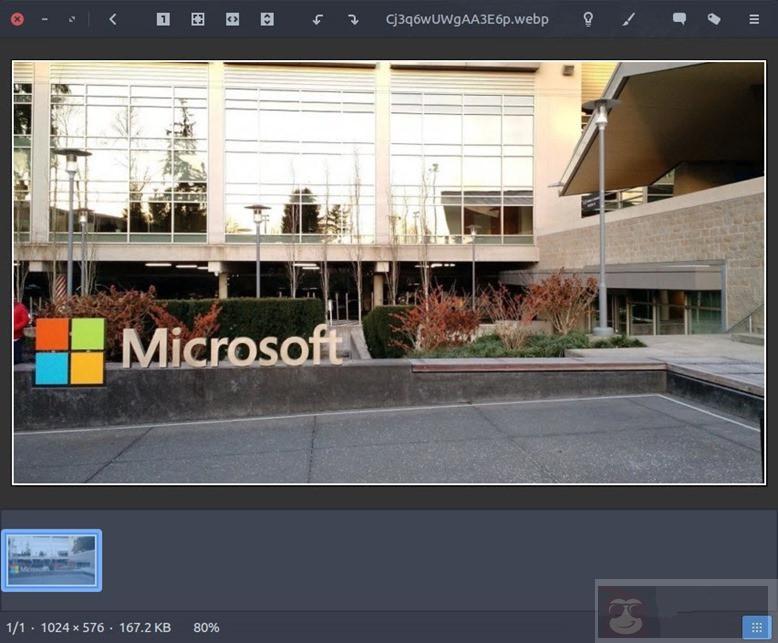Screen dimensions: 778x643
Task: Fit image to window width
Action: [x=232, y=19]
